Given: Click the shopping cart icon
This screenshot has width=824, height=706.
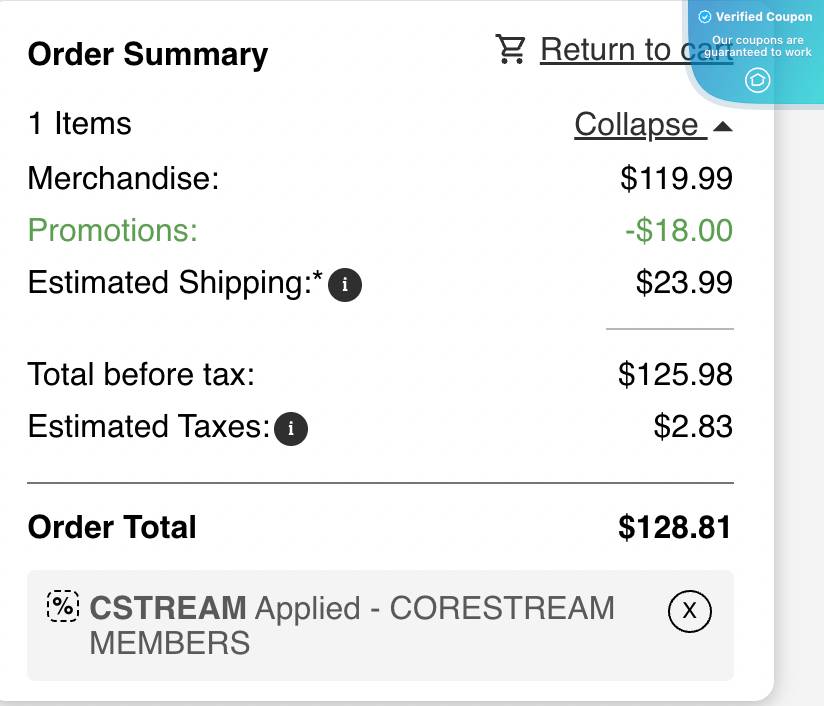Looking at the screenshot, I should tap(510, 49).
